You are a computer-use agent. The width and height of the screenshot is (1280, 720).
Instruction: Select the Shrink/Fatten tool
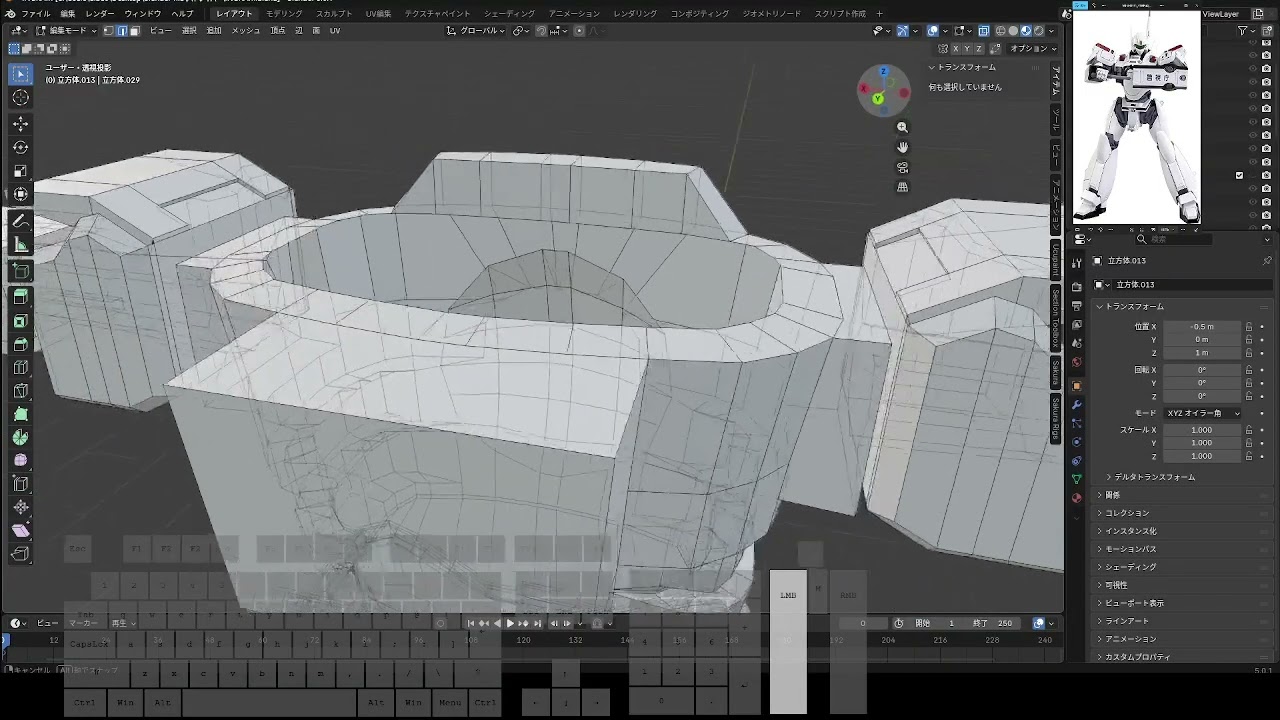coord(21,507)
